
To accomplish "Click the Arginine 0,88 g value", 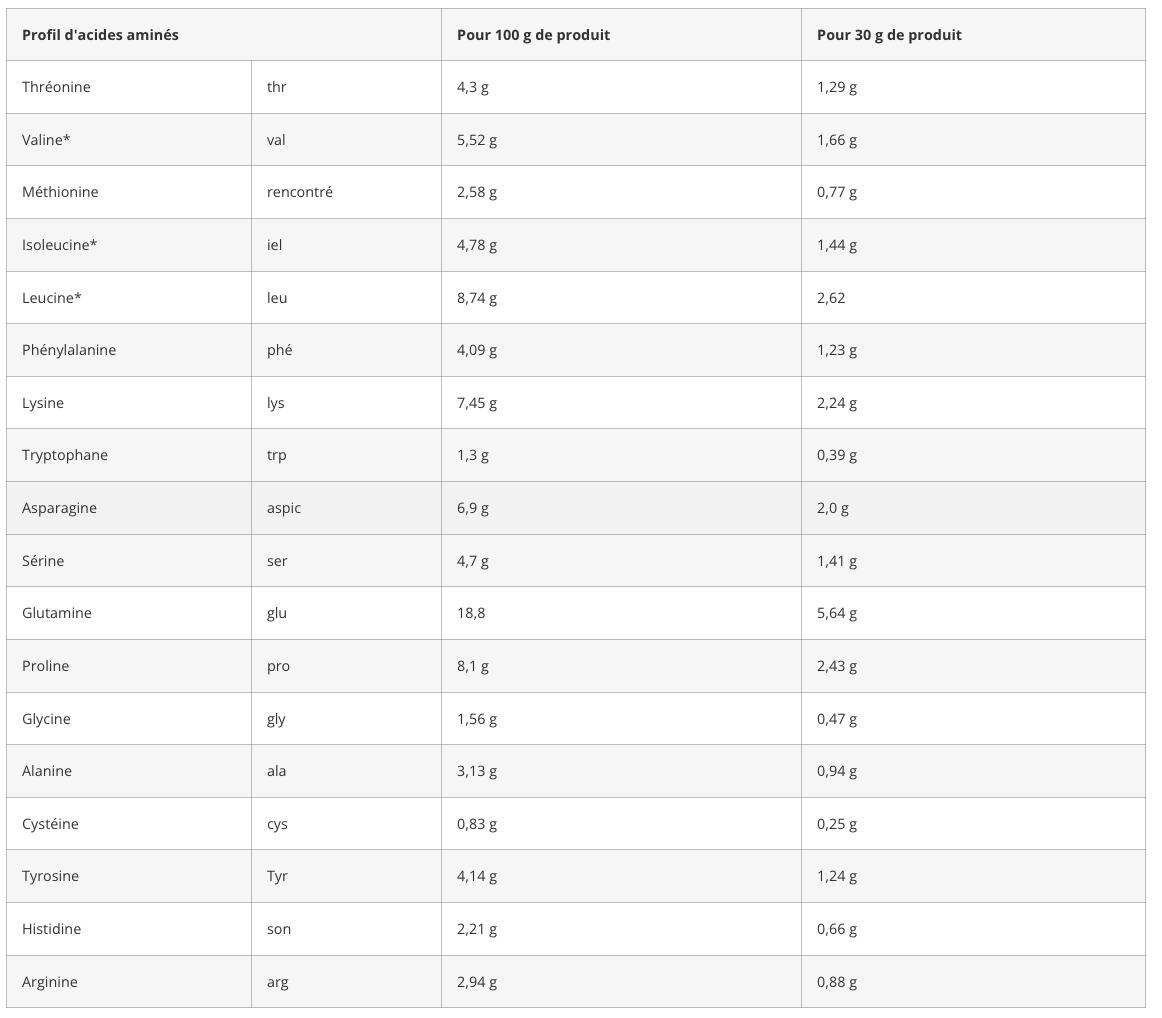I will [x=837, y=982].
